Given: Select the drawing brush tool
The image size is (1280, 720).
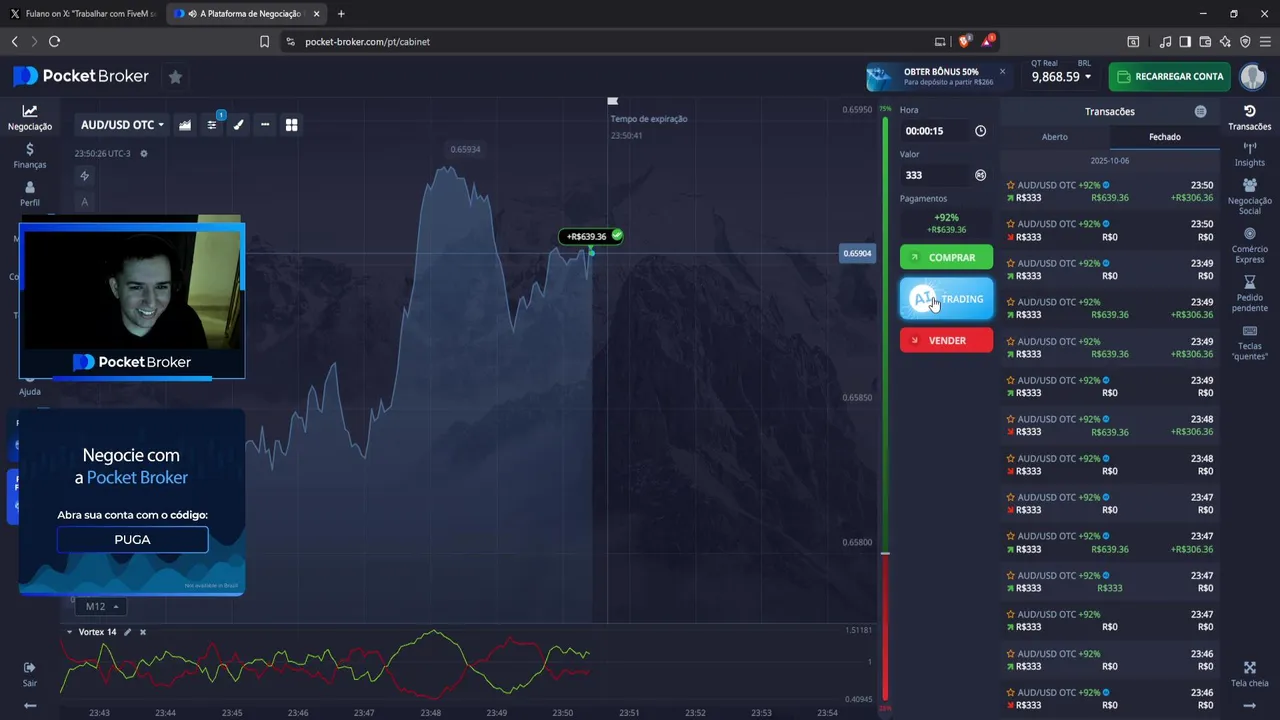Looking at the screenshot, I should pos(238,125).
